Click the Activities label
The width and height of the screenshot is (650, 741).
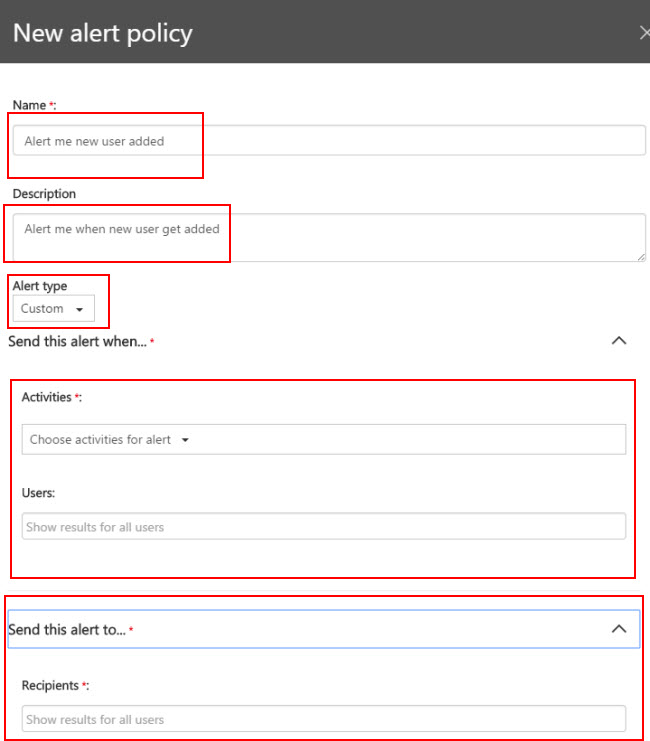click(47, 397)
